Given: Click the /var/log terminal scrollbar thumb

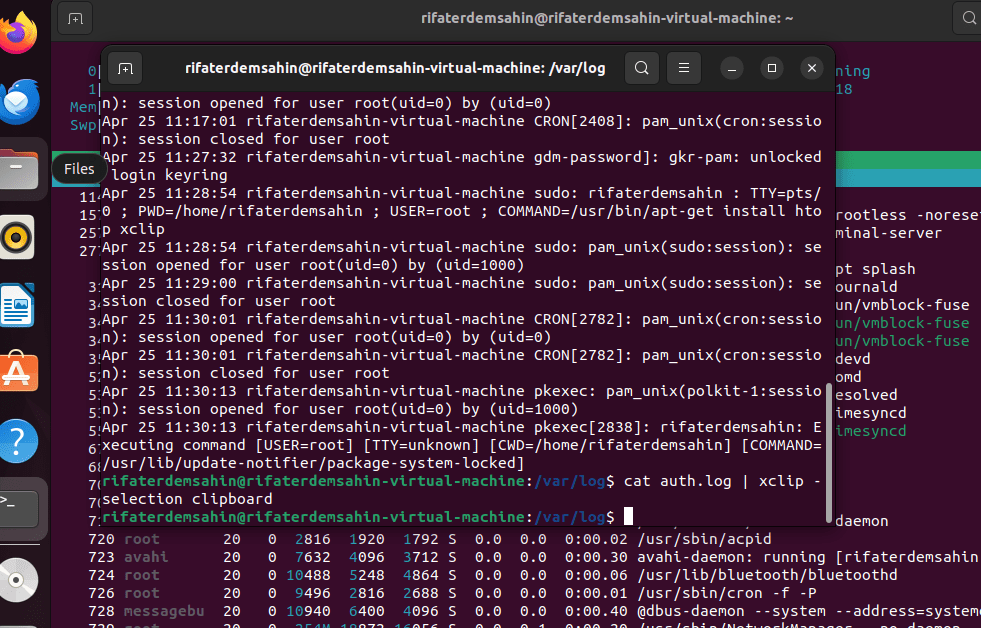Looking at the screenshot, I should pos(830,452).
